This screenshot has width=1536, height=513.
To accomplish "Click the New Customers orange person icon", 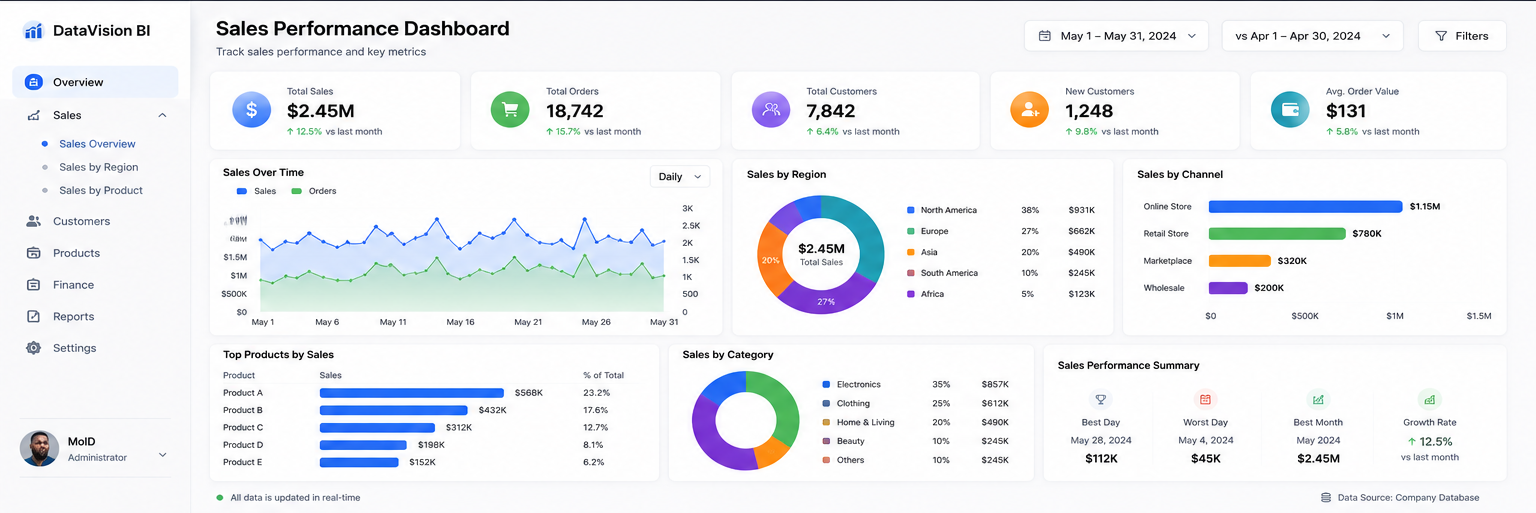I will click(1029, 110).
